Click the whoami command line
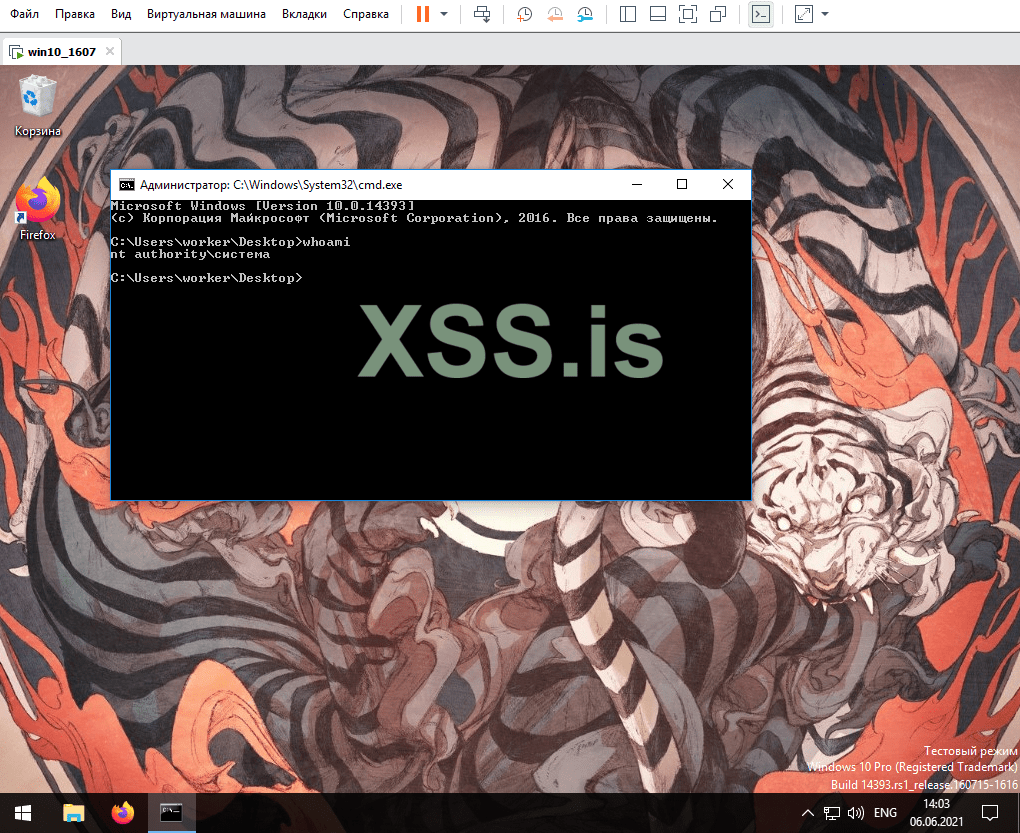 pos(230,242)
